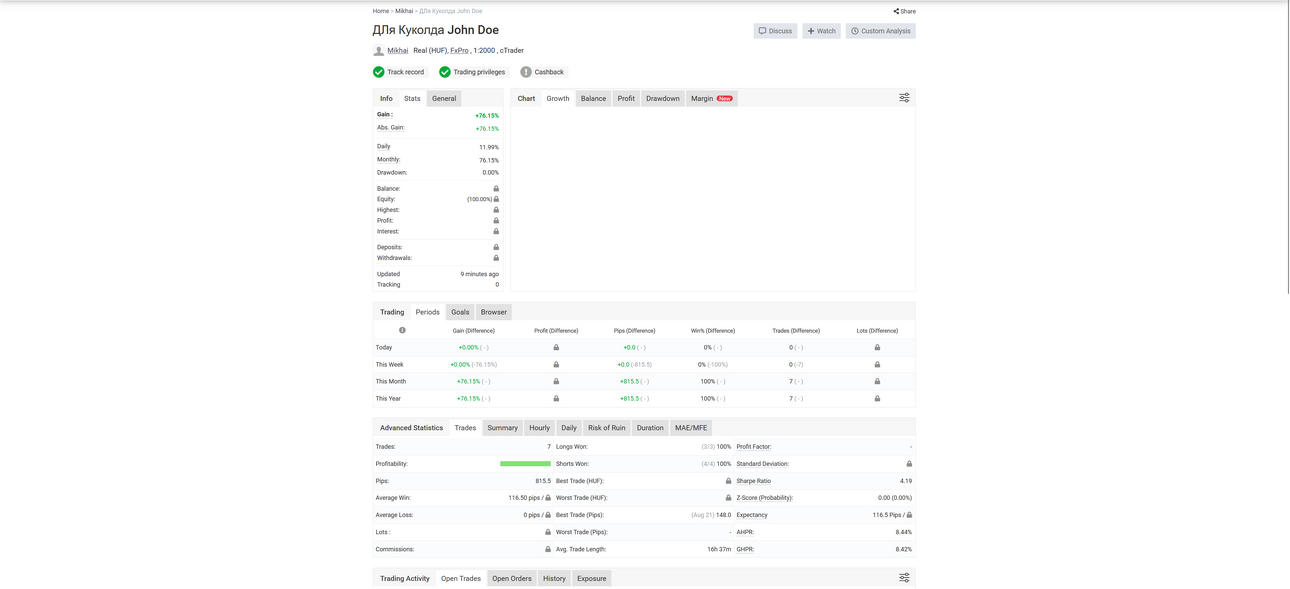Viewport: 1290px width, 589px height.
Task: Click the Equity lock icon
Action: click(x=496, y=199)
